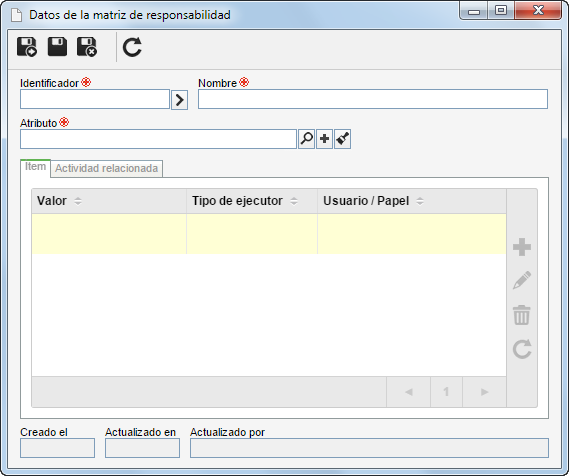Viewport: 569px width, 476px height.
Task: Clear the Atributo field with brush icon
Action: [343, 139]
